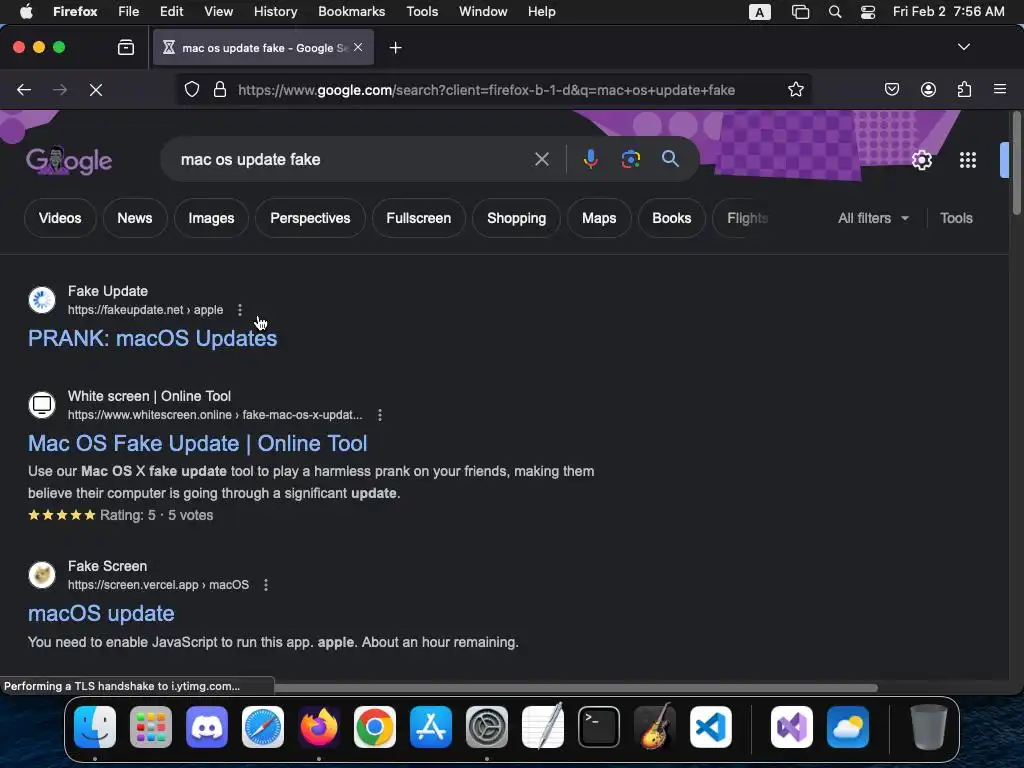This screenshot has height=768, width=1024.
Task: Expand the All filters dropdown
Action: click(x=873, y=218)
